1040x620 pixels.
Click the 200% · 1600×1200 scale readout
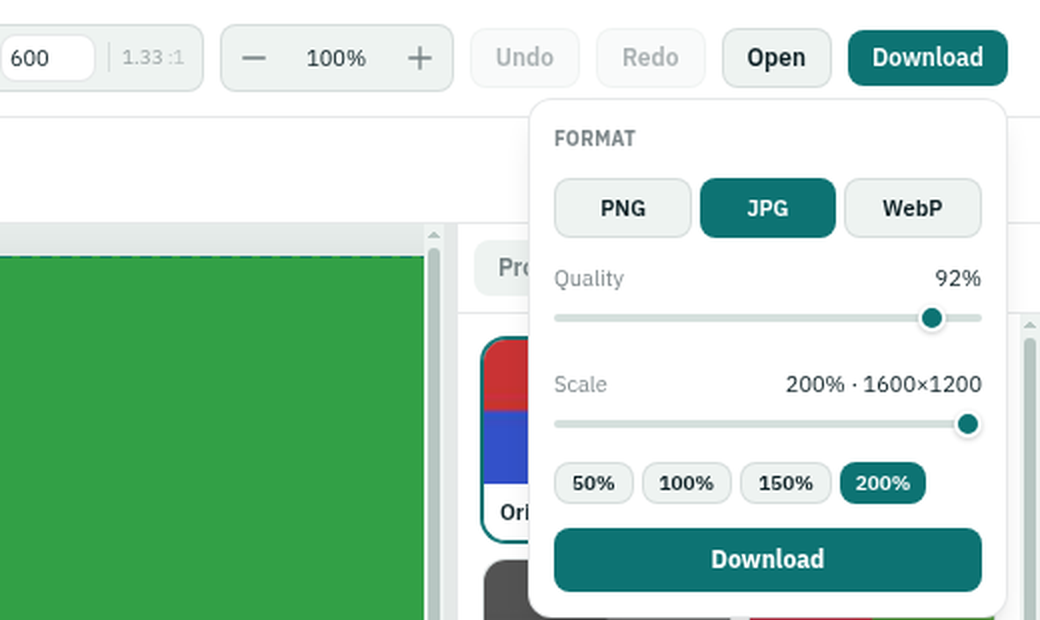(x=883, y=385)
